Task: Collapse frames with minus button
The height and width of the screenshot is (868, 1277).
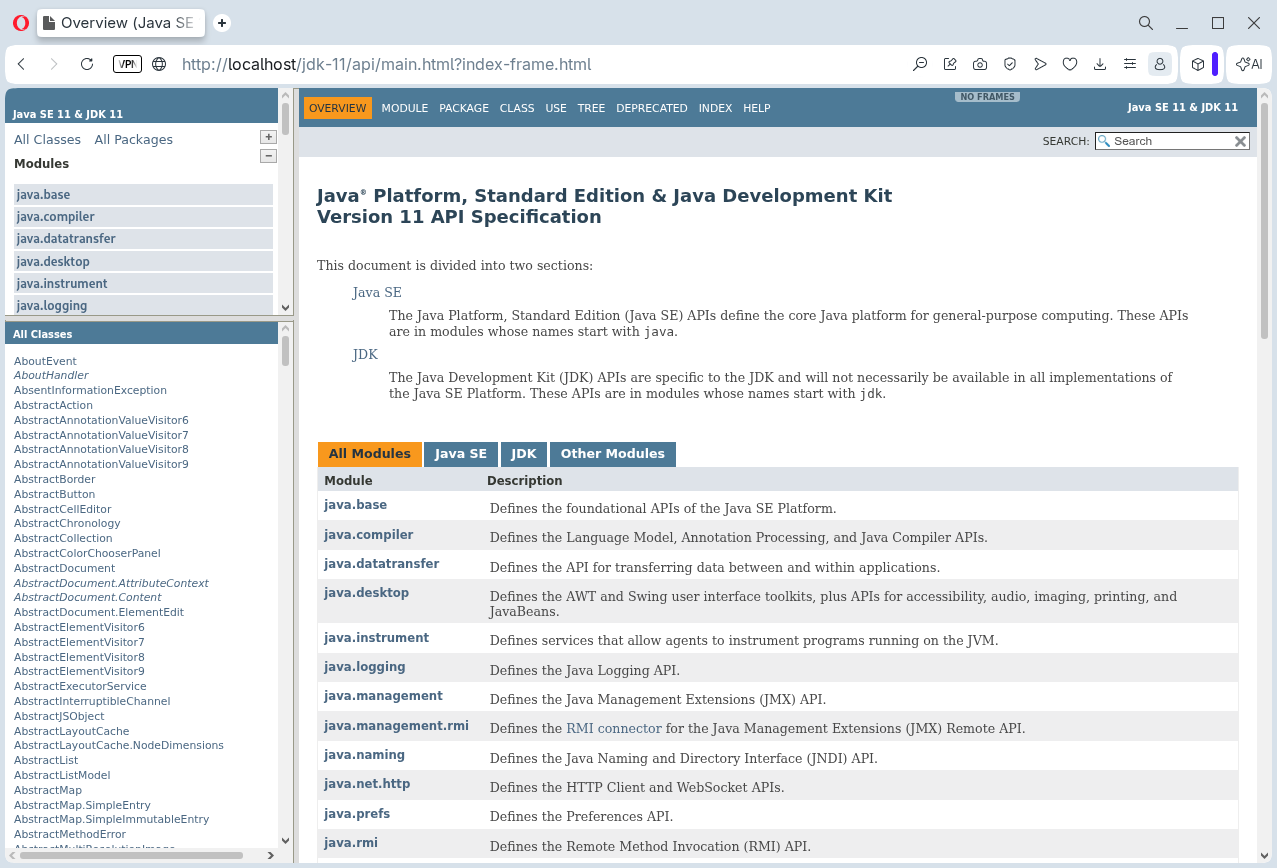Action: pos(268,156)
